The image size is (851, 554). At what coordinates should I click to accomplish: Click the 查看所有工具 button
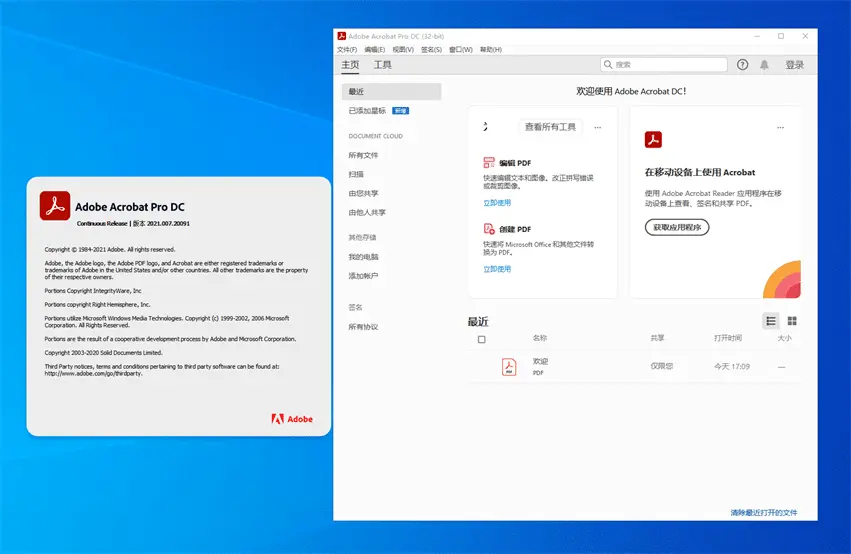tap(550, 127)
